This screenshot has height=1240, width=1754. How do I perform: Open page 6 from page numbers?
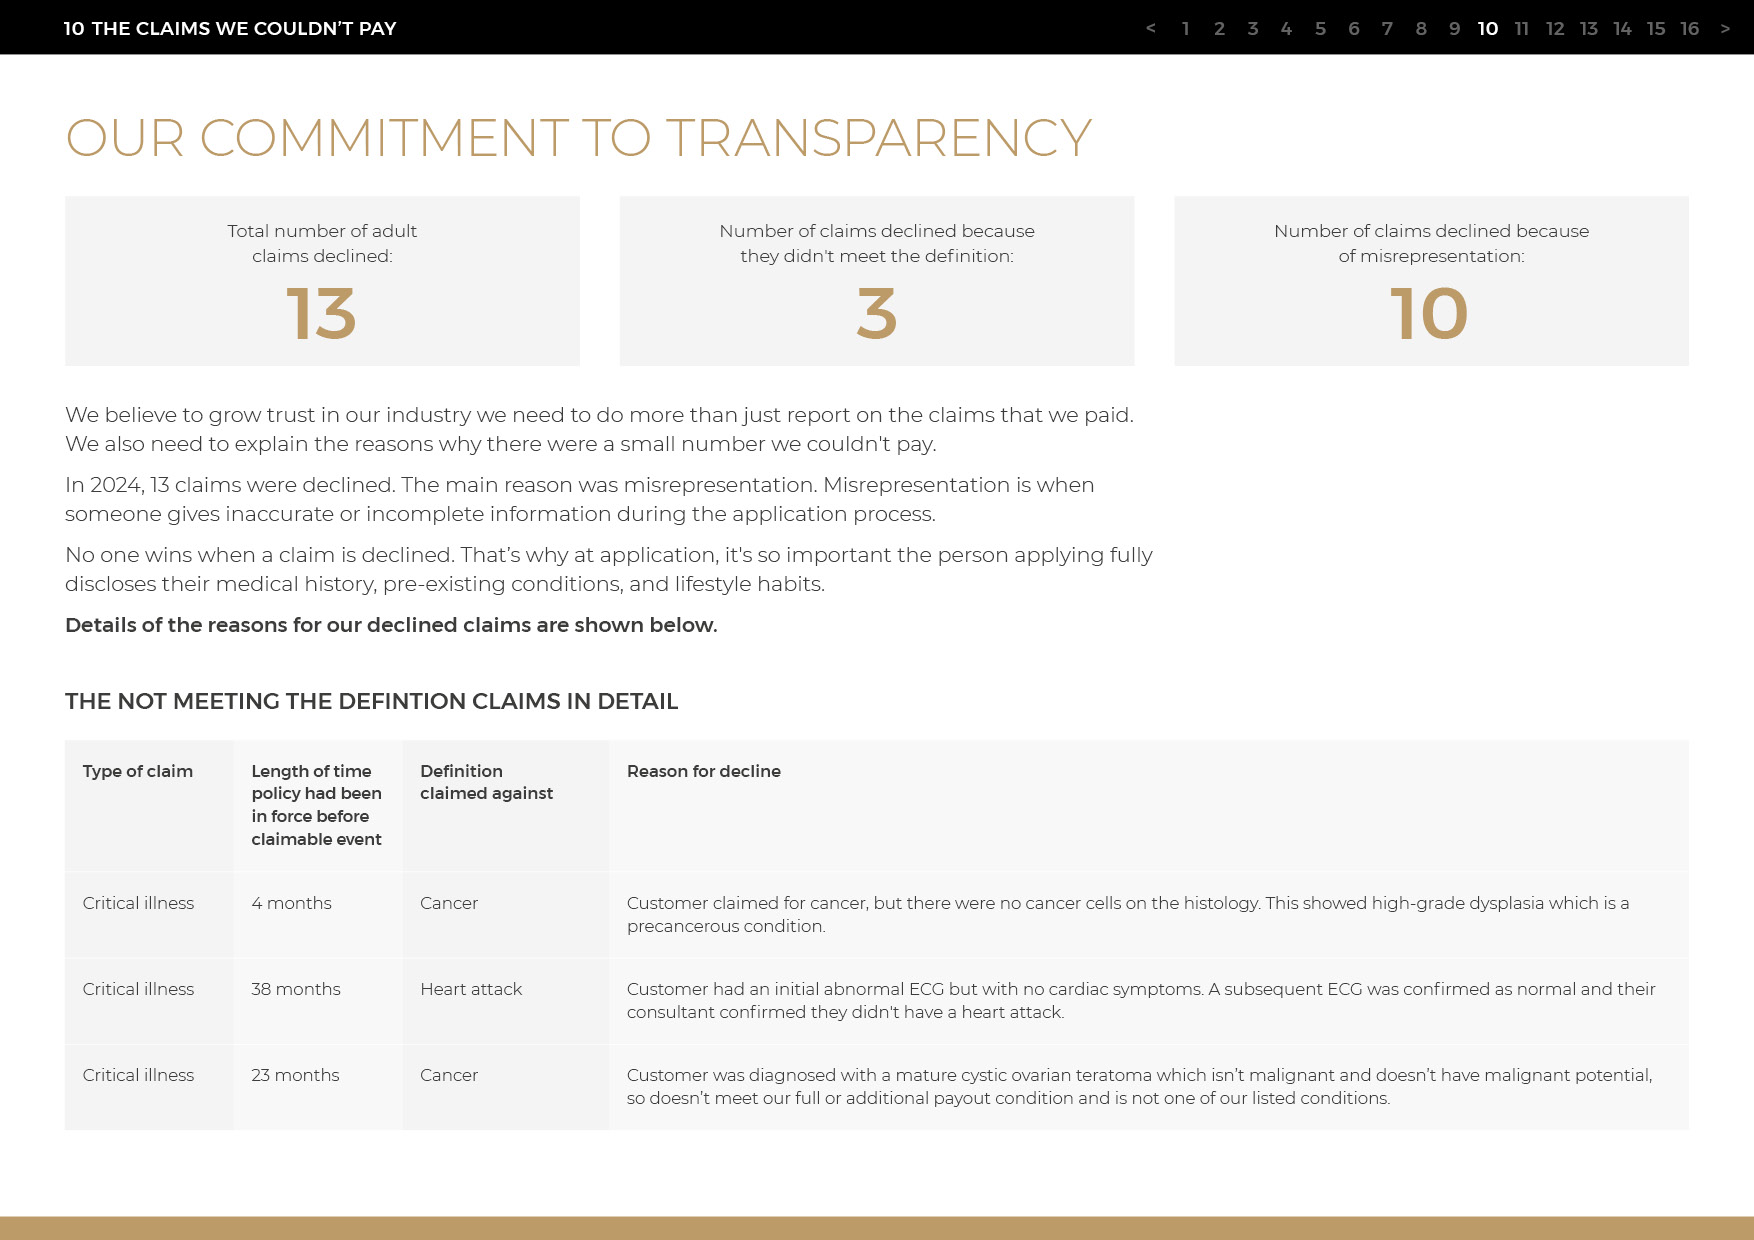coord(1354,28)
